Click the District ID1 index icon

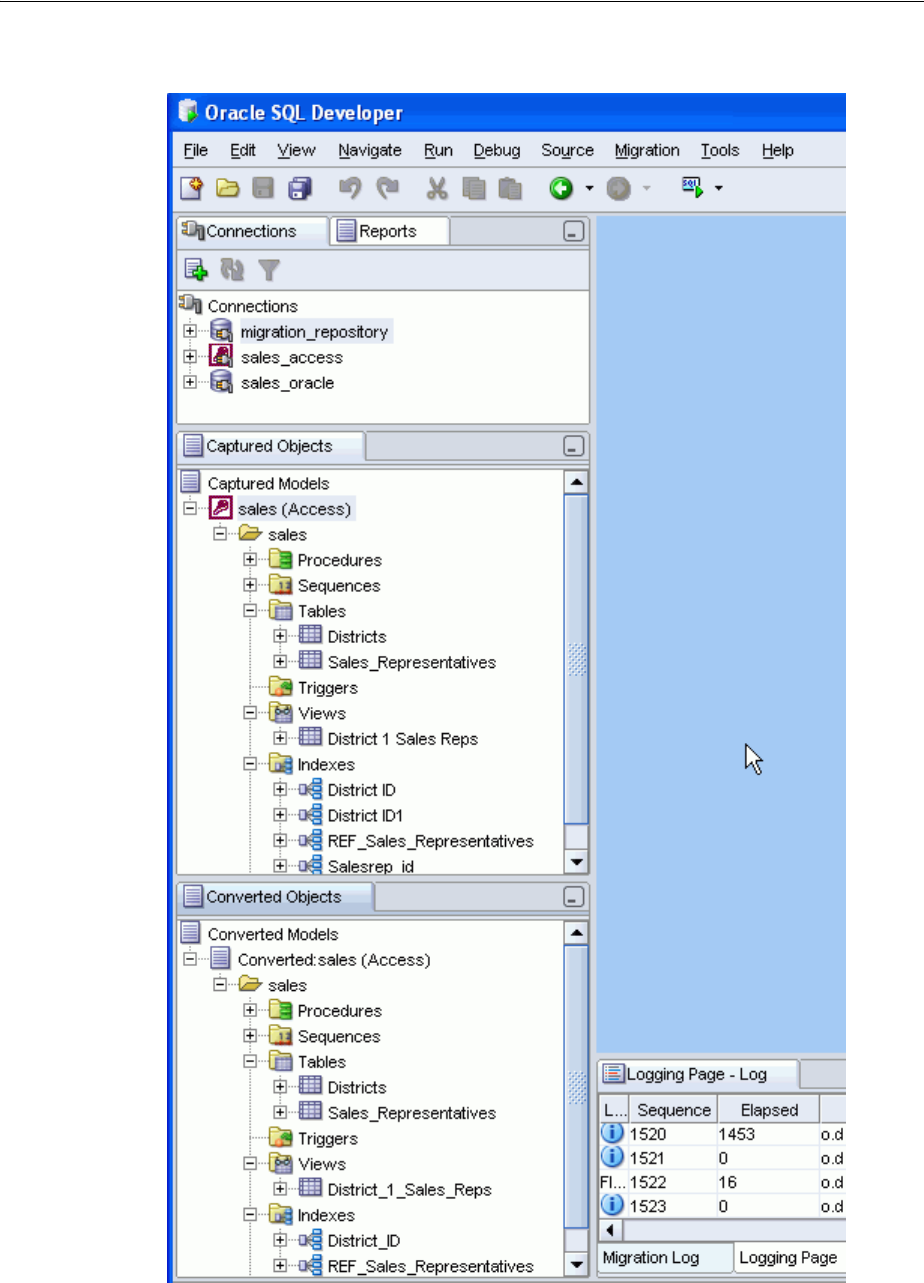(311, 815)
